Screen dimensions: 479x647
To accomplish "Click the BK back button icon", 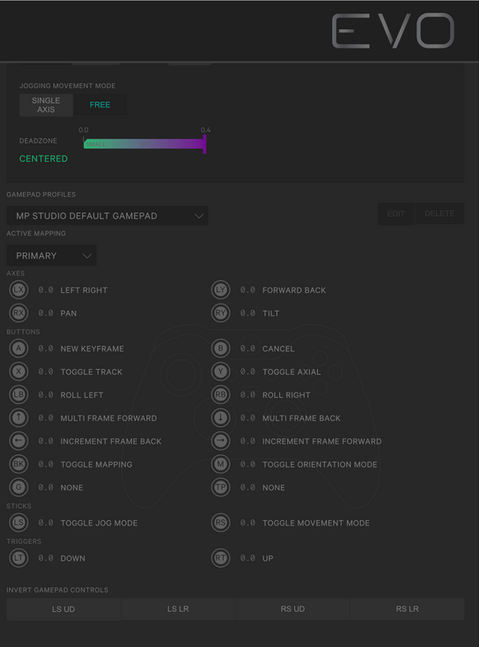I will (x=19, y=464).
